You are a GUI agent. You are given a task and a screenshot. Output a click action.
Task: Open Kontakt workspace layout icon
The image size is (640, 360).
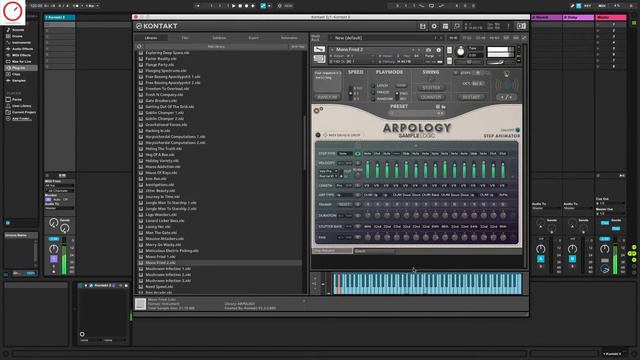445,26
